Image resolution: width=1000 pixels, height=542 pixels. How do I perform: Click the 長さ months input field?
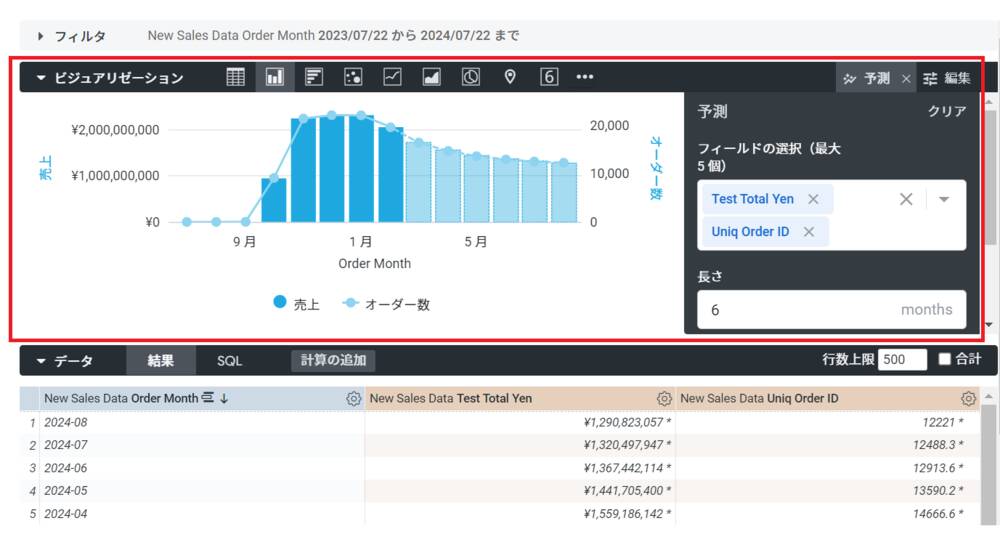(x=800, y=310)
